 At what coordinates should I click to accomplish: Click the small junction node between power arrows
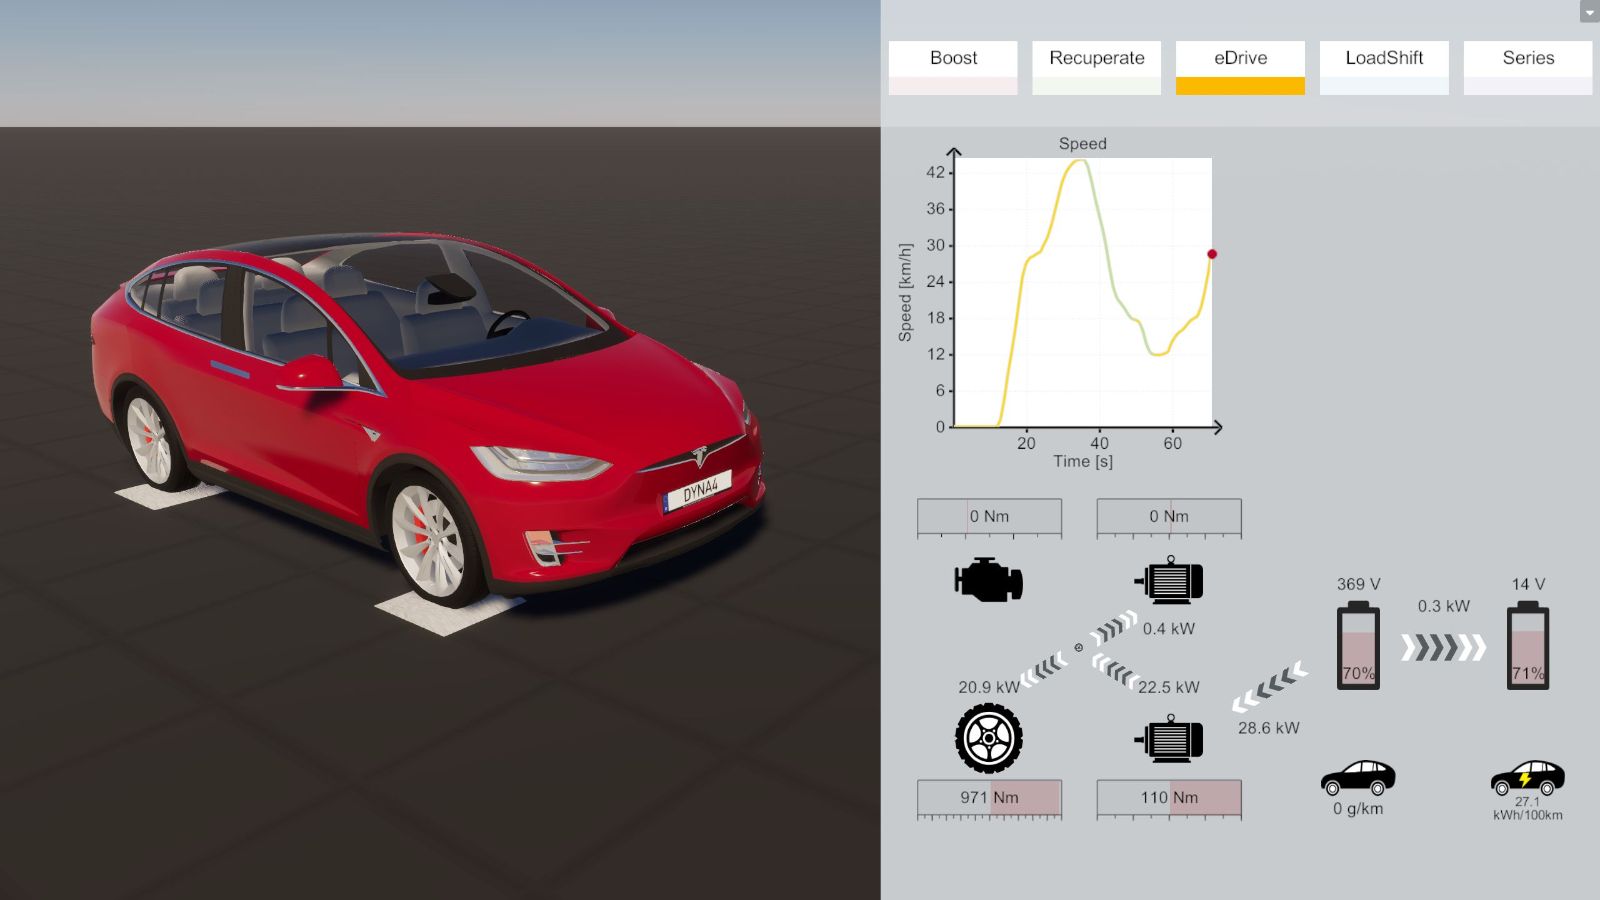coord(1079,647)
